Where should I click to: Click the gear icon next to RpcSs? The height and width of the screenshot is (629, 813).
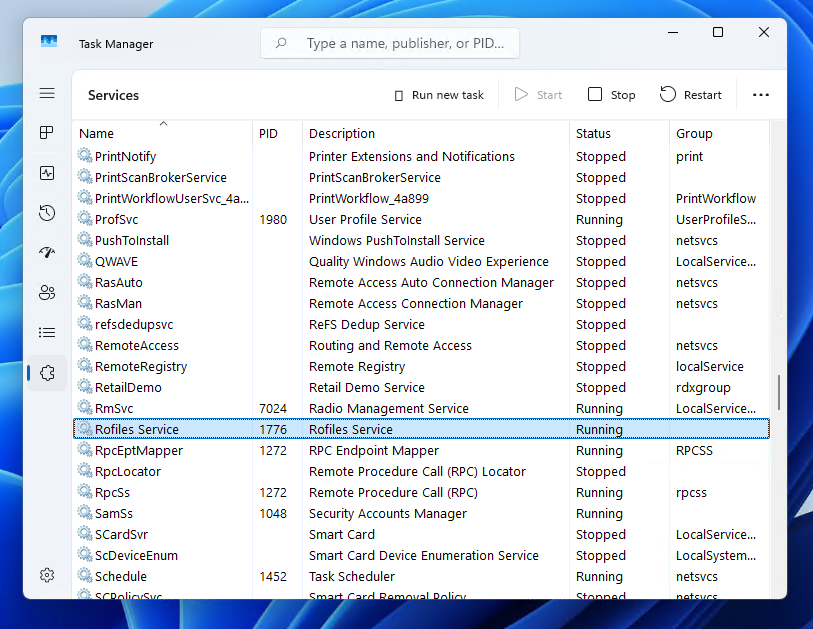85,492
